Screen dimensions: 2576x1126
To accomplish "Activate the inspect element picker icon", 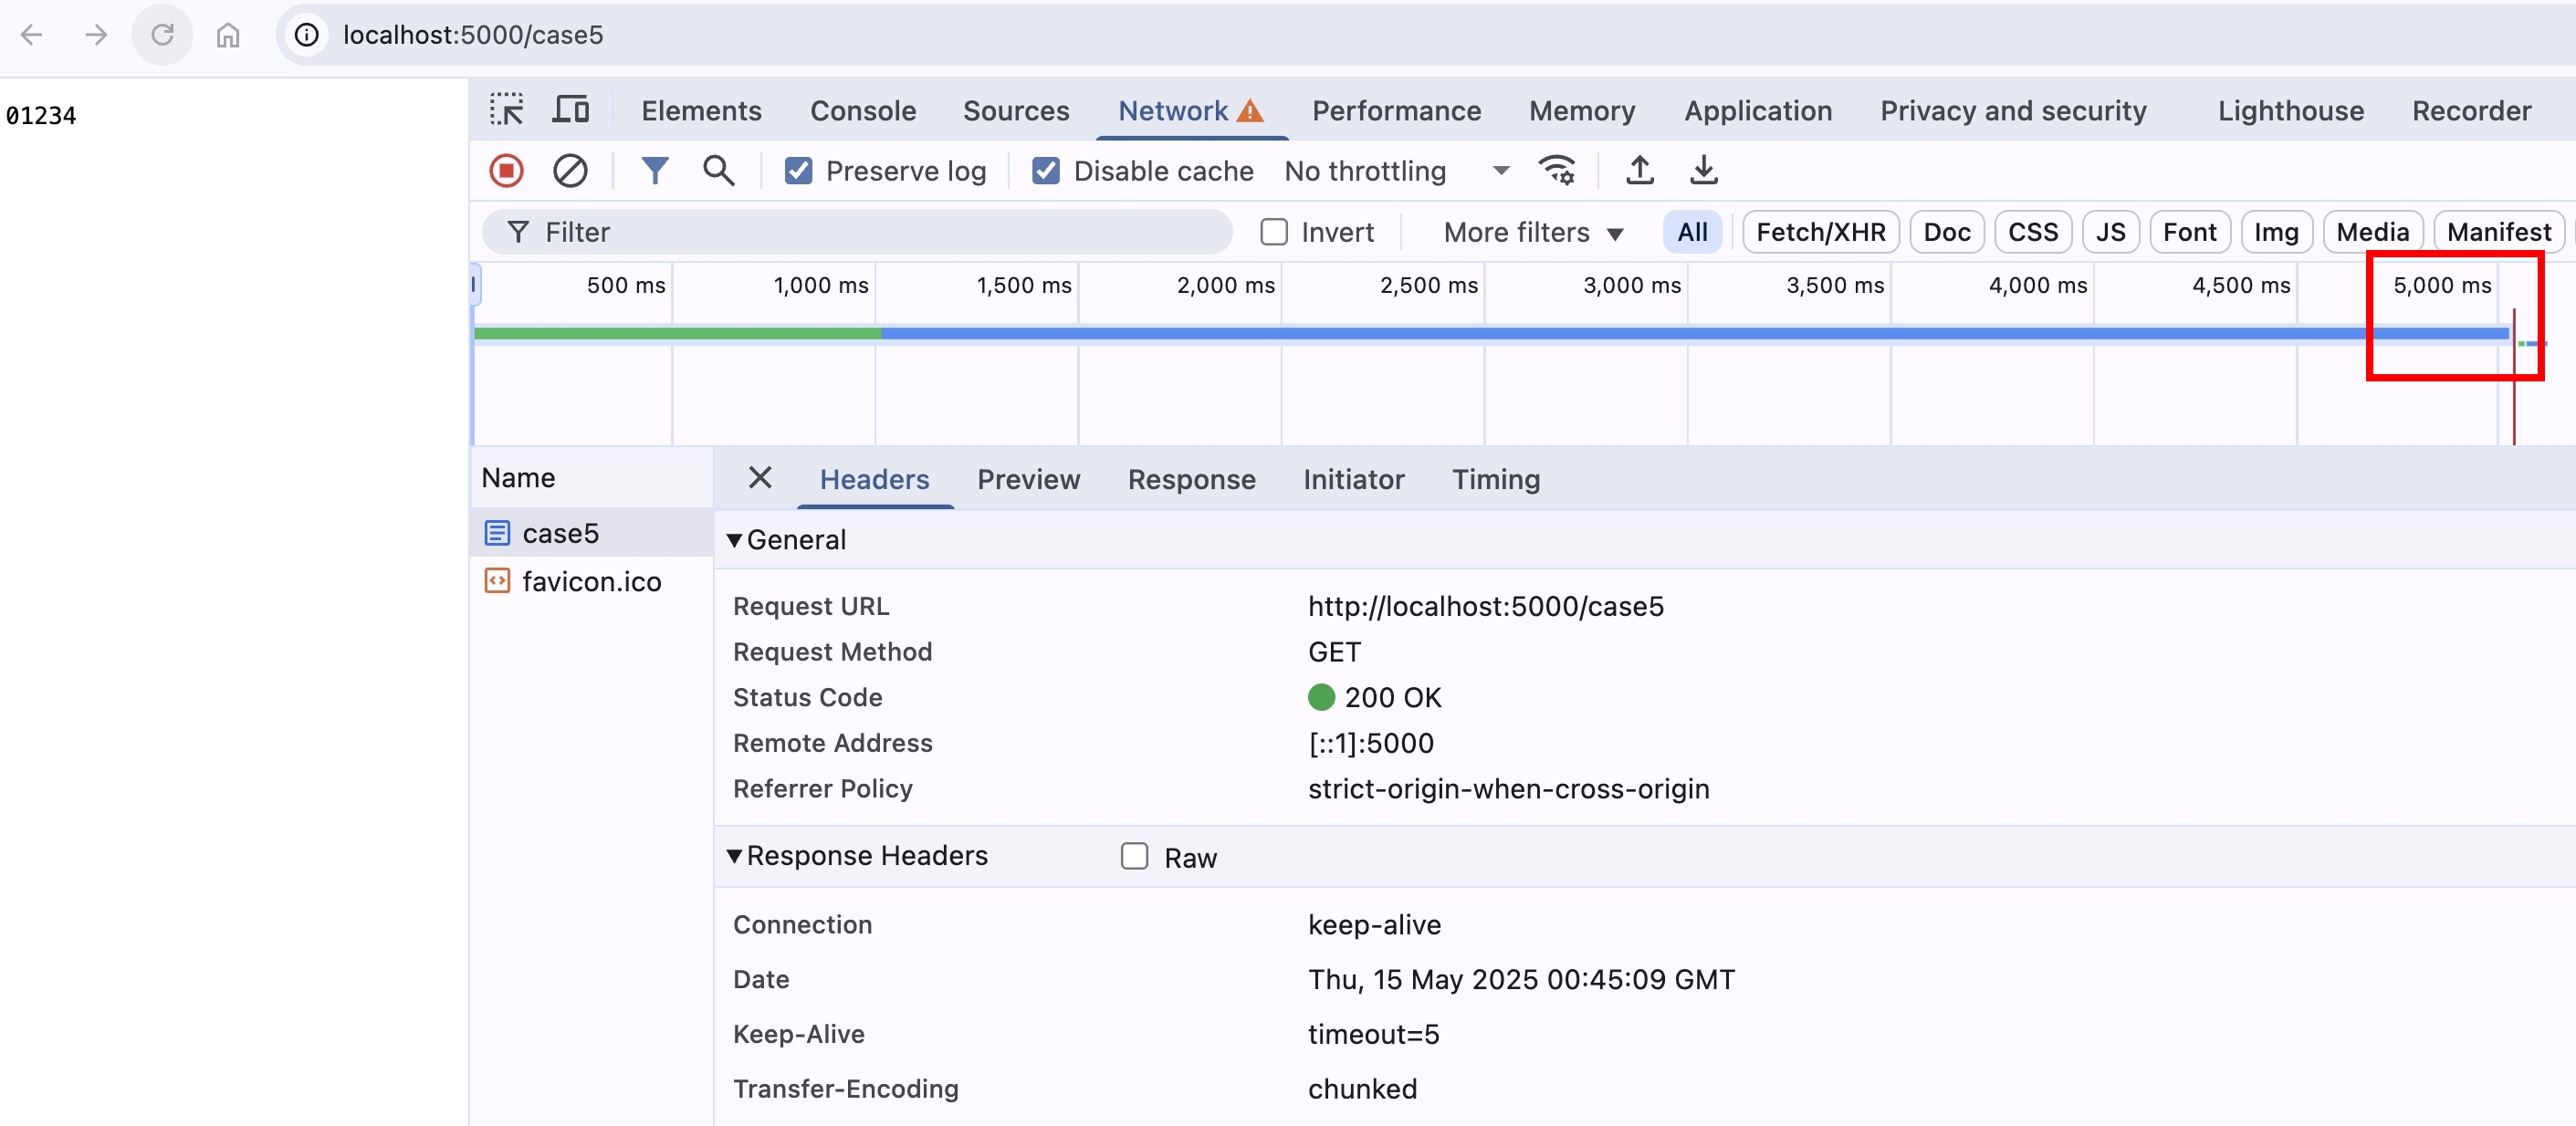I will click(x=507, y=110).
